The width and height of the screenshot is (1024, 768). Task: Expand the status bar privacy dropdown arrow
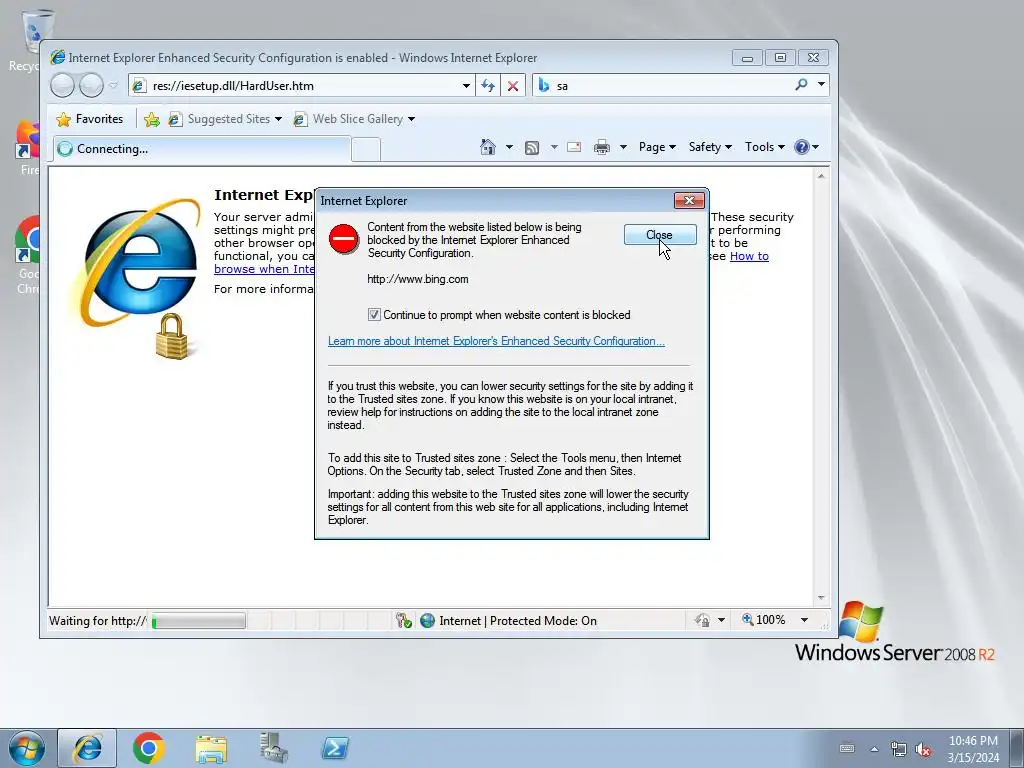721,620
